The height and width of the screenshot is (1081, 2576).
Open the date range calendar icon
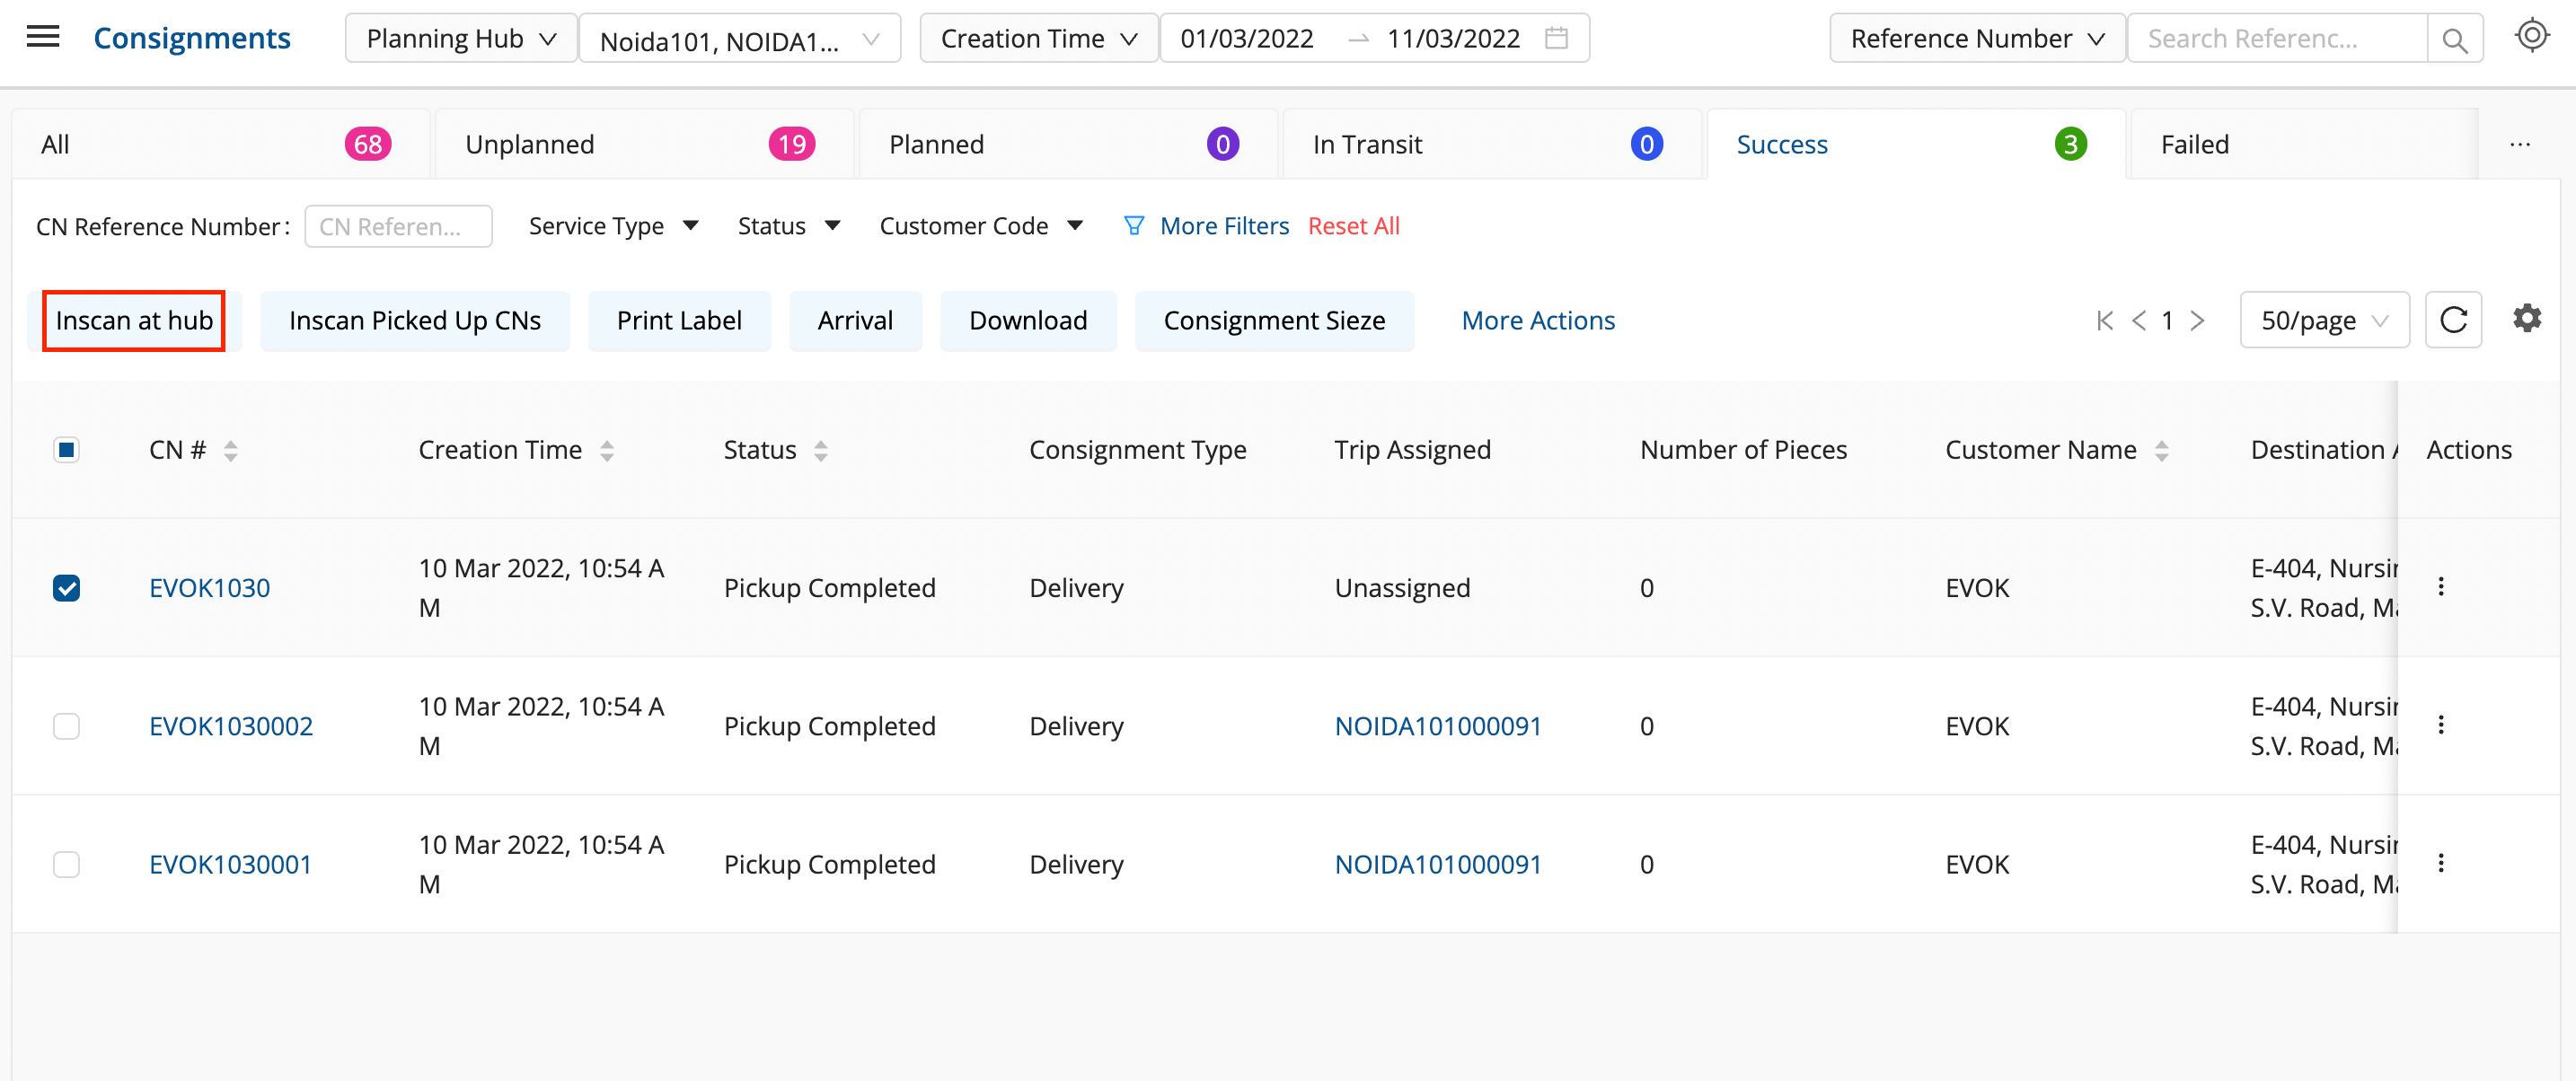pyautogui.click(x=1556, y=38)
